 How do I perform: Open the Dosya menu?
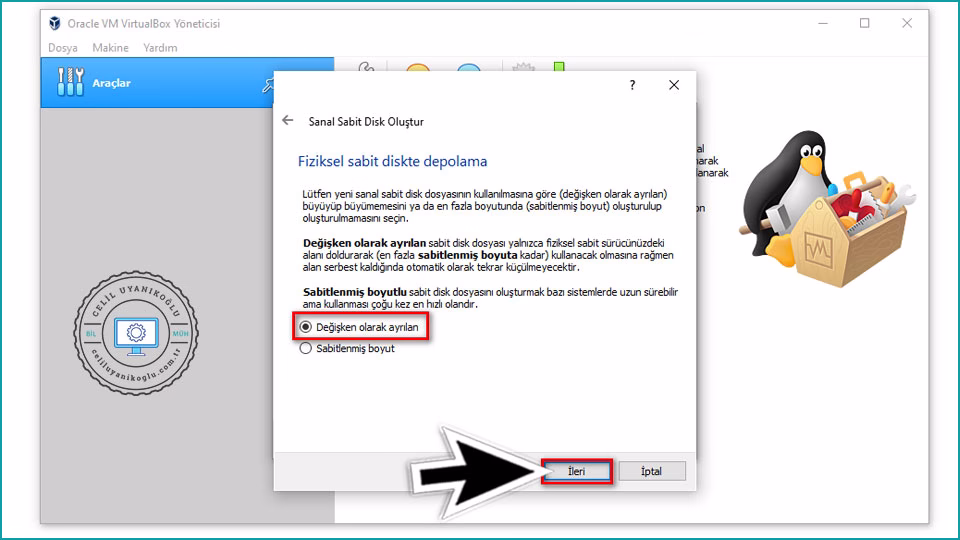(x=62, y=48)
